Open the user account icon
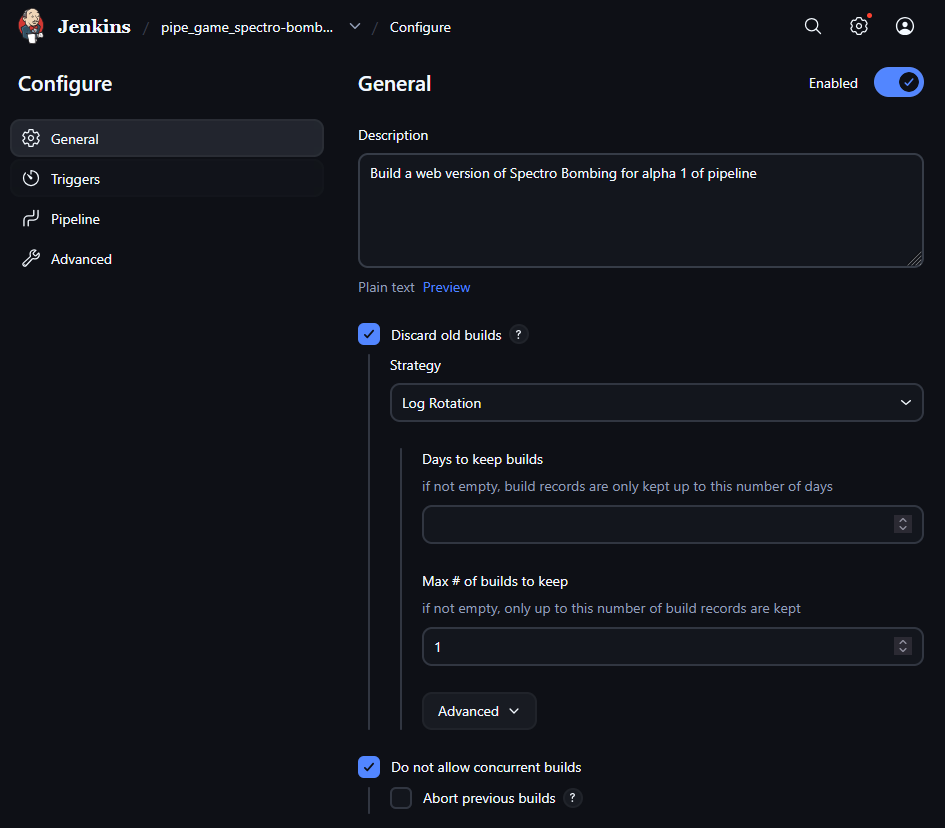 (905, 26)
